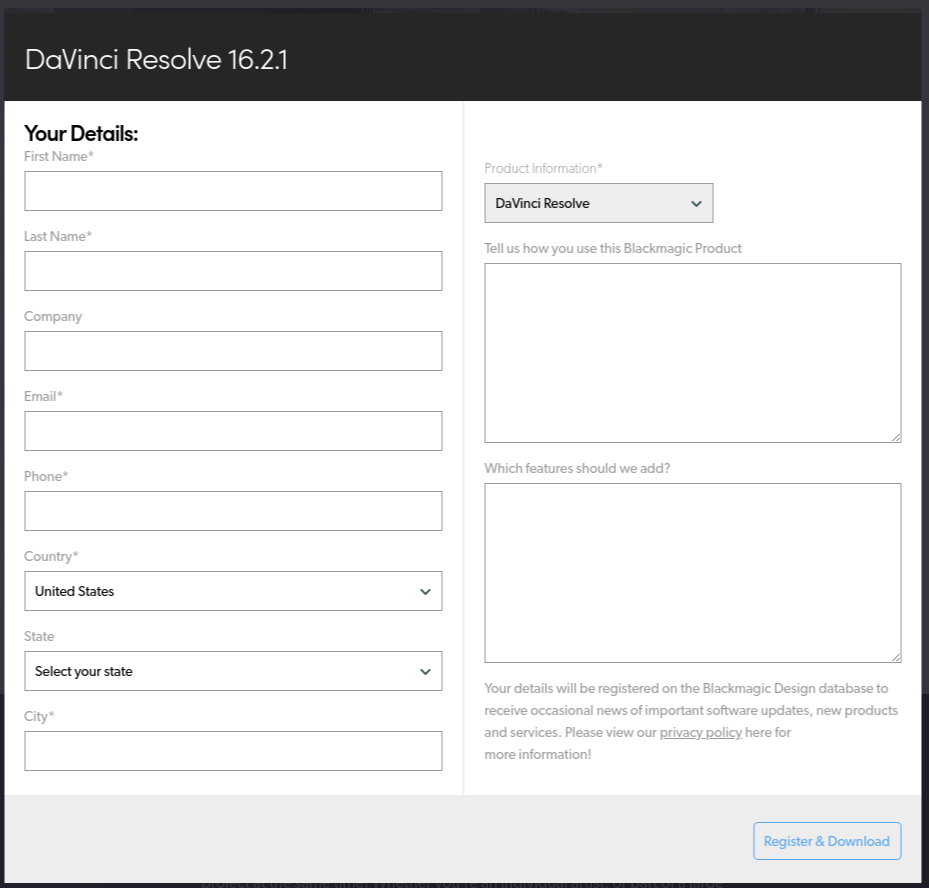Click the Phone input field
This screenshot has height=888, width=929.
coord(233,511)
